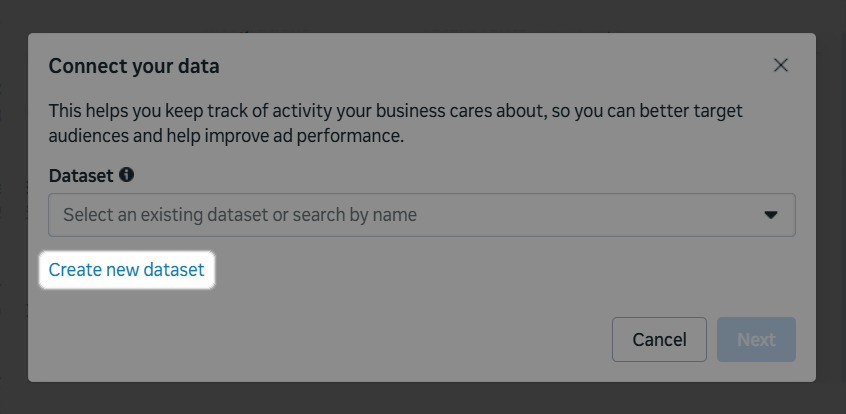Click the dimmed backdrop below the dialog
Viewport: 846px width, 414px height.
(420, 398)
